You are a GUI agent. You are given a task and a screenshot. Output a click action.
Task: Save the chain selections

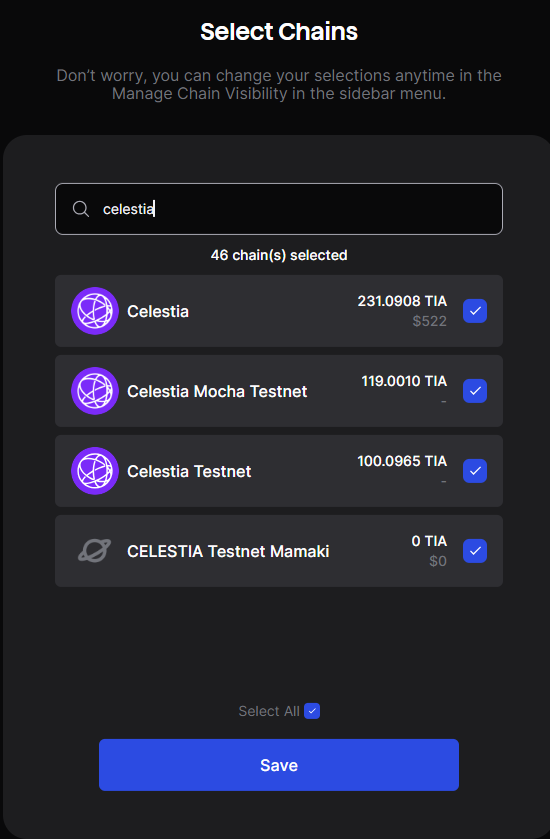[279, 765]
